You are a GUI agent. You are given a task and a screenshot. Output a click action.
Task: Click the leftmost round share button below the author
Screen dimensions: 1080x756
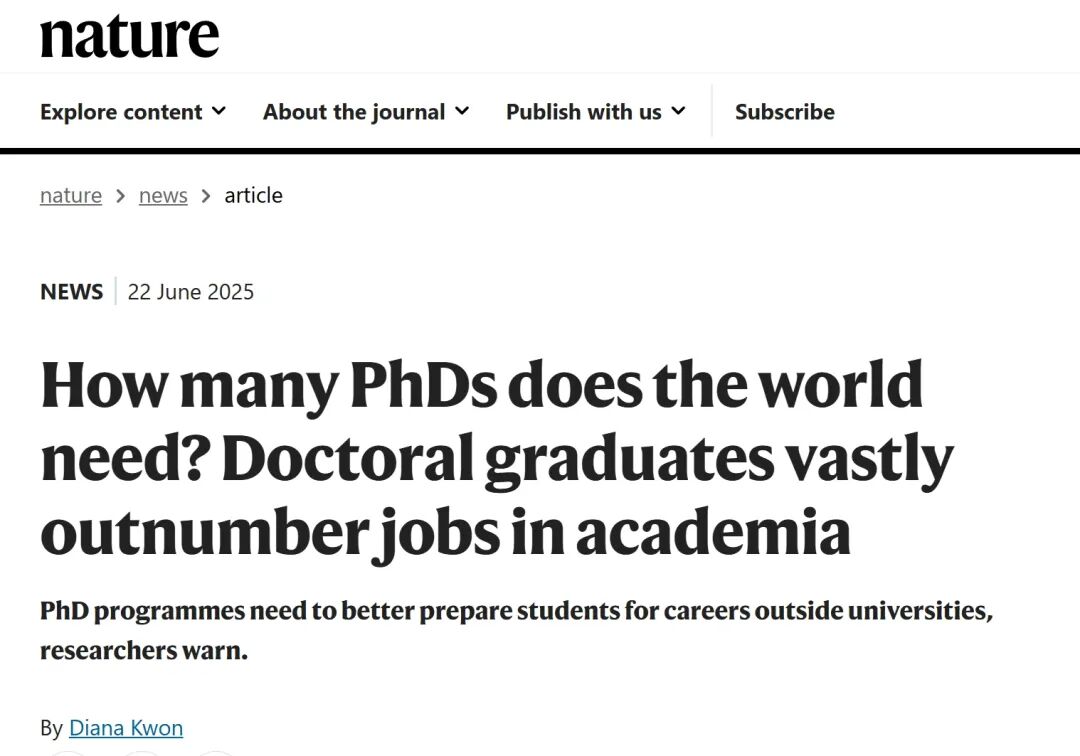point(68,752)
